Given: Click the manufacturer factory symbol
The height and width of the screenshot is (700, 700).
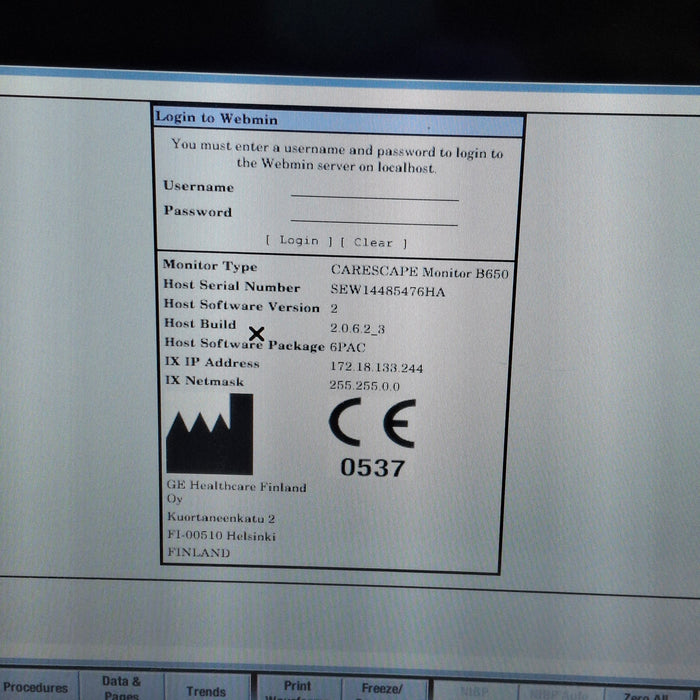Looking at the screenshot, I should click(x=210, y=434).
